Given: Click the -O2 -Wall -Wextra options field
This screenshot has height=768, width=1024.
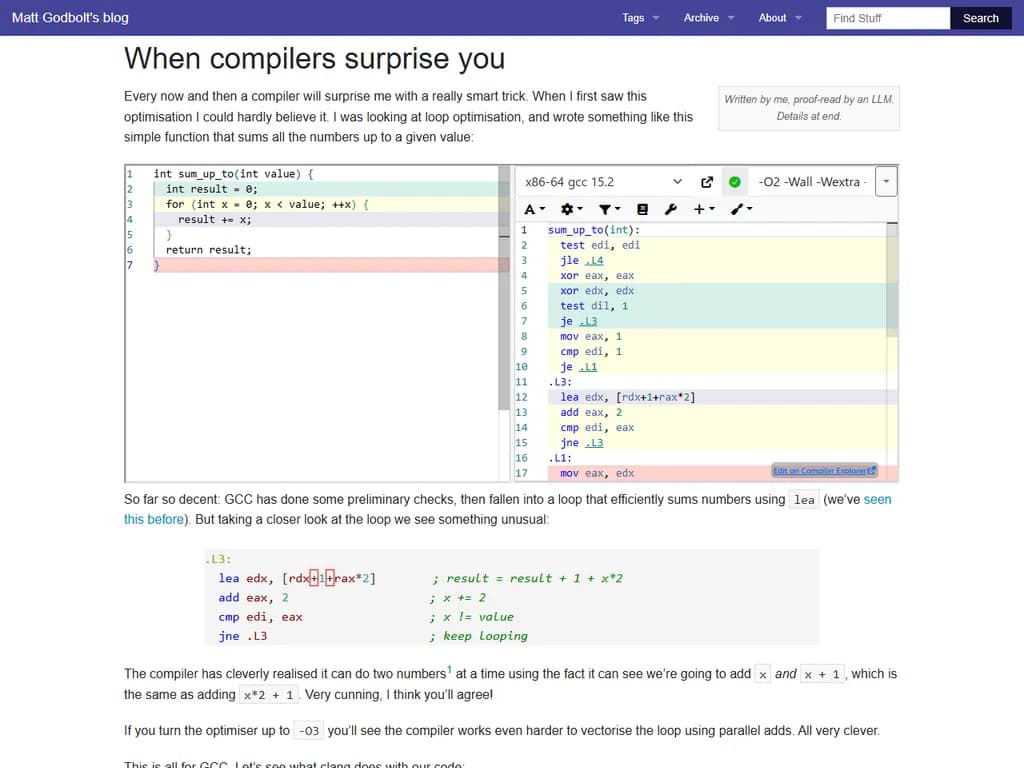Looking at the screenshot, I should (810, 182).
